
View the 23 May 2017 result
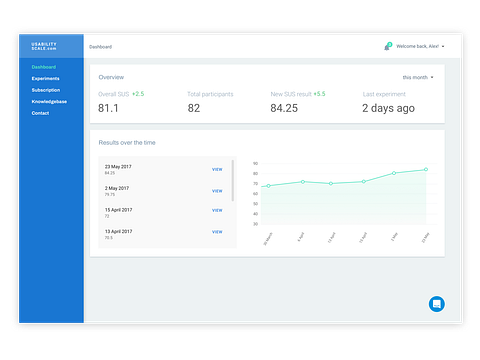click(217, 169)
